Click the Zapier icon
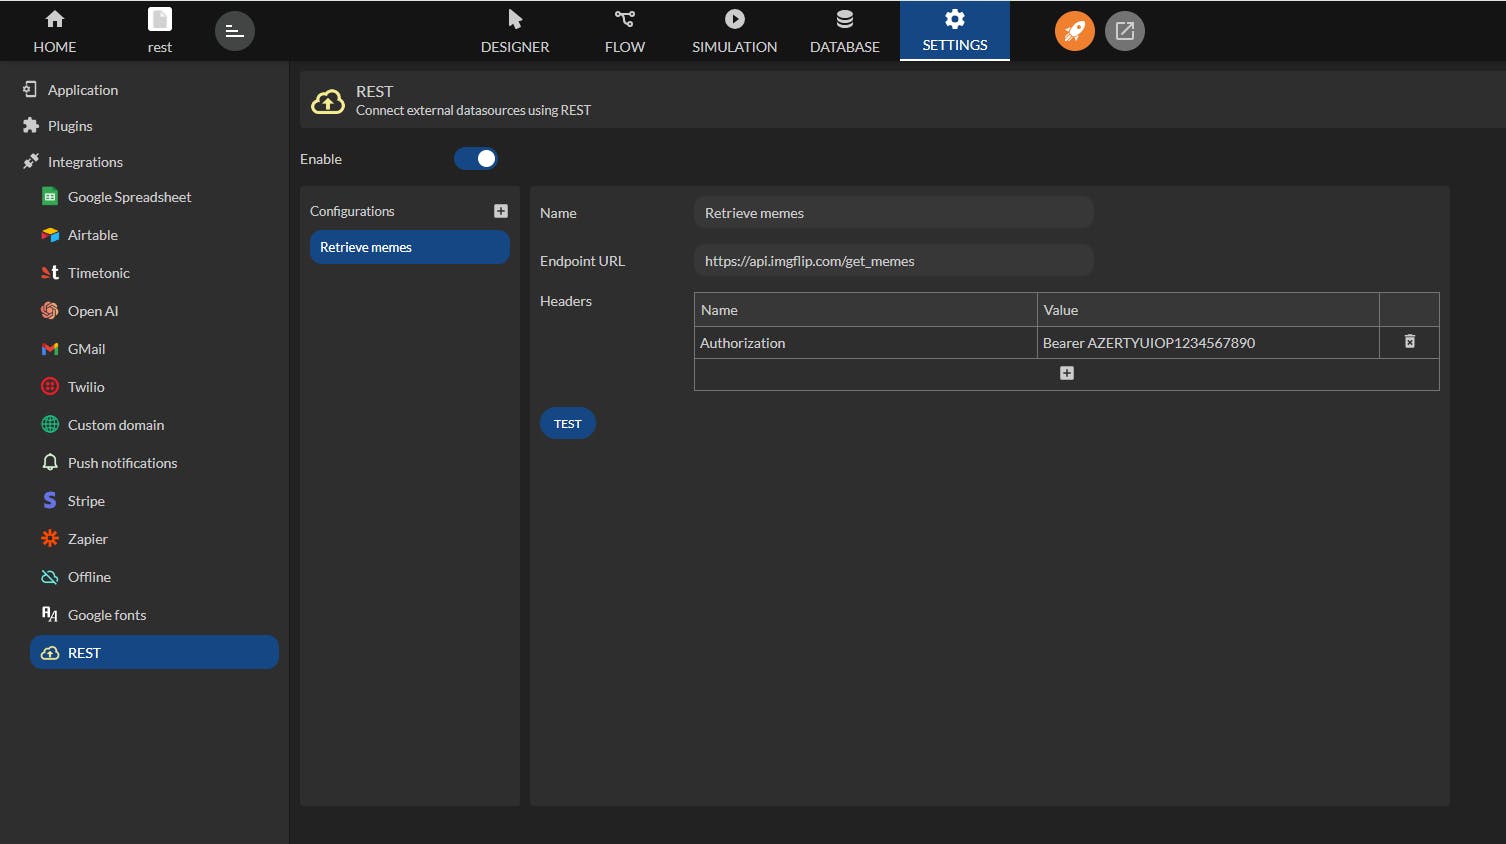 pyautogui.click(x=50, y=539)
